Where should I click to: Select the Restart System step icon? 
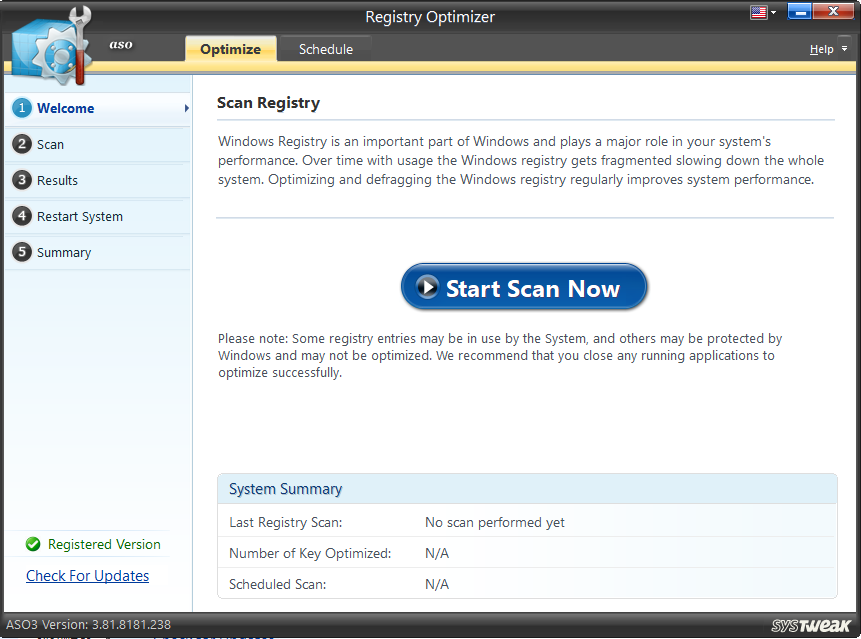22,216
